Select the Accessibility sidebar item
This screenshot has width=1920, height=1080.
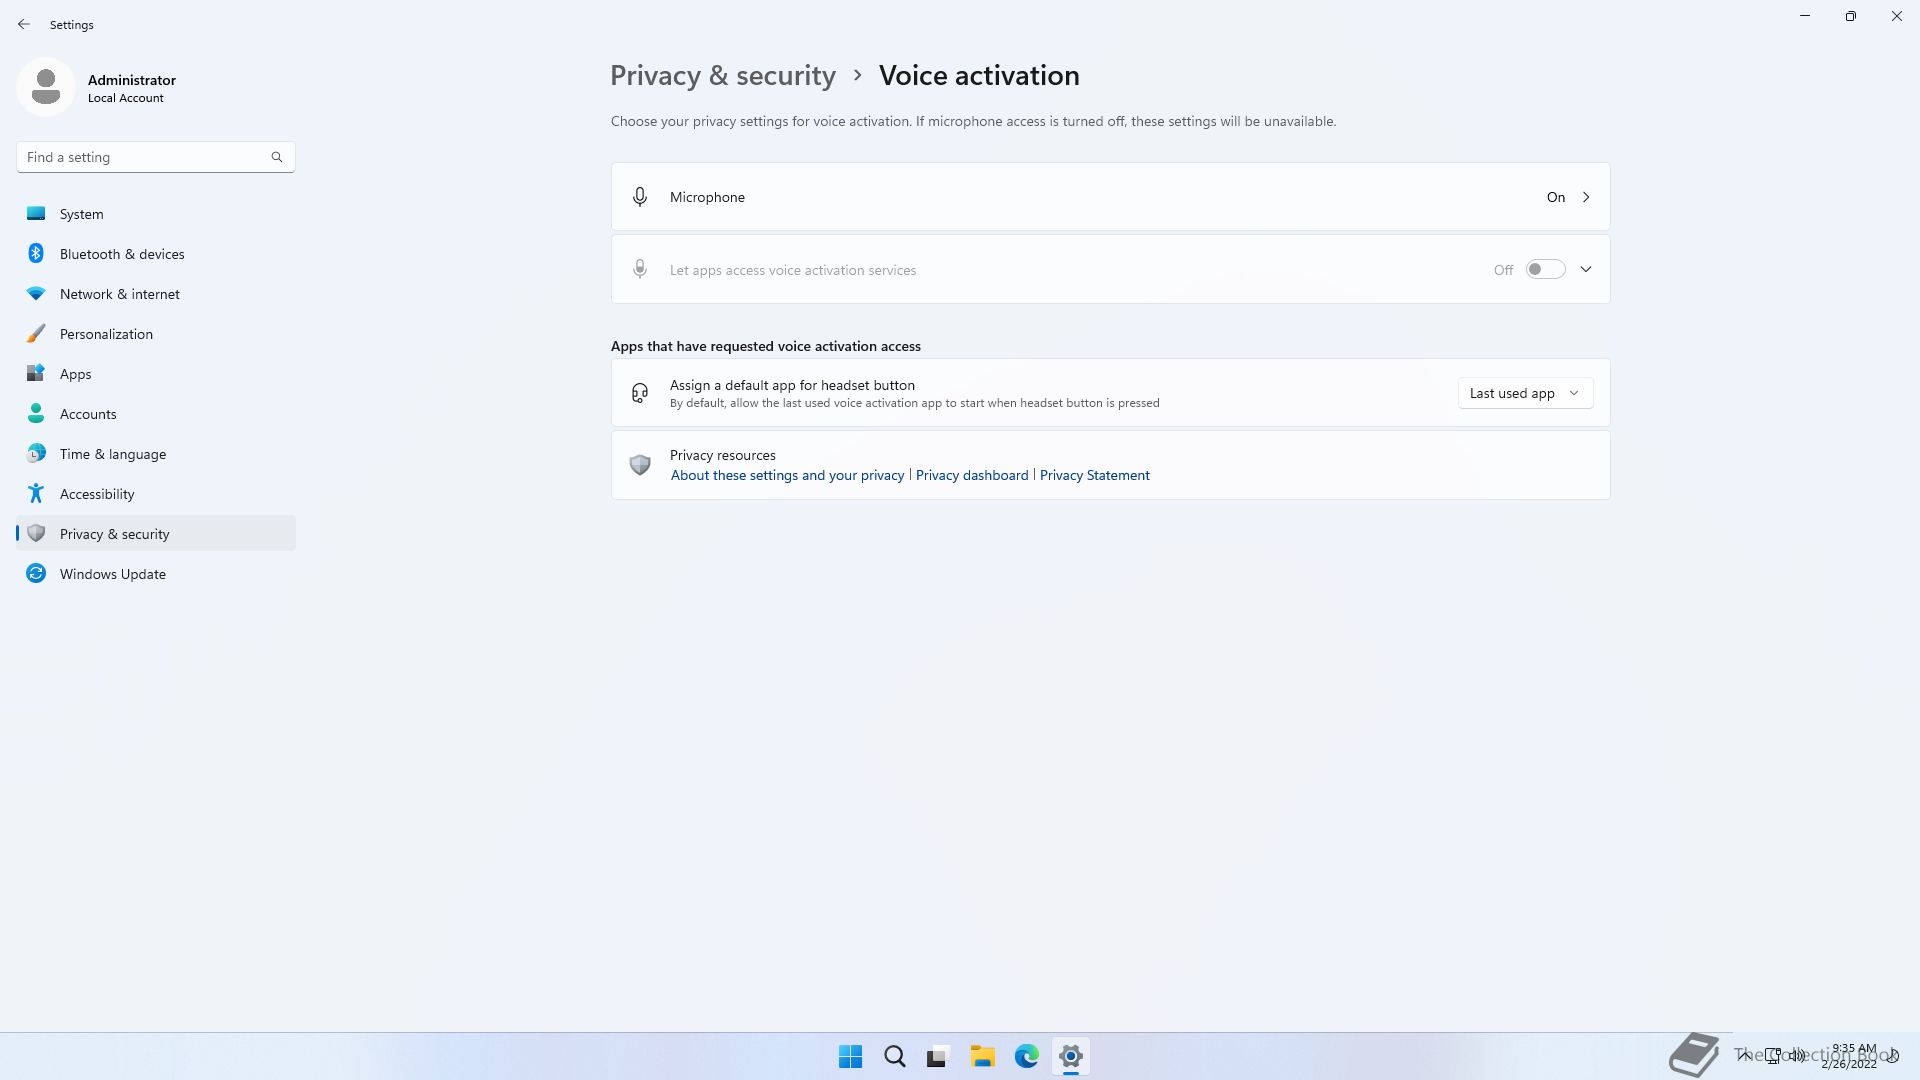(97, 494)
